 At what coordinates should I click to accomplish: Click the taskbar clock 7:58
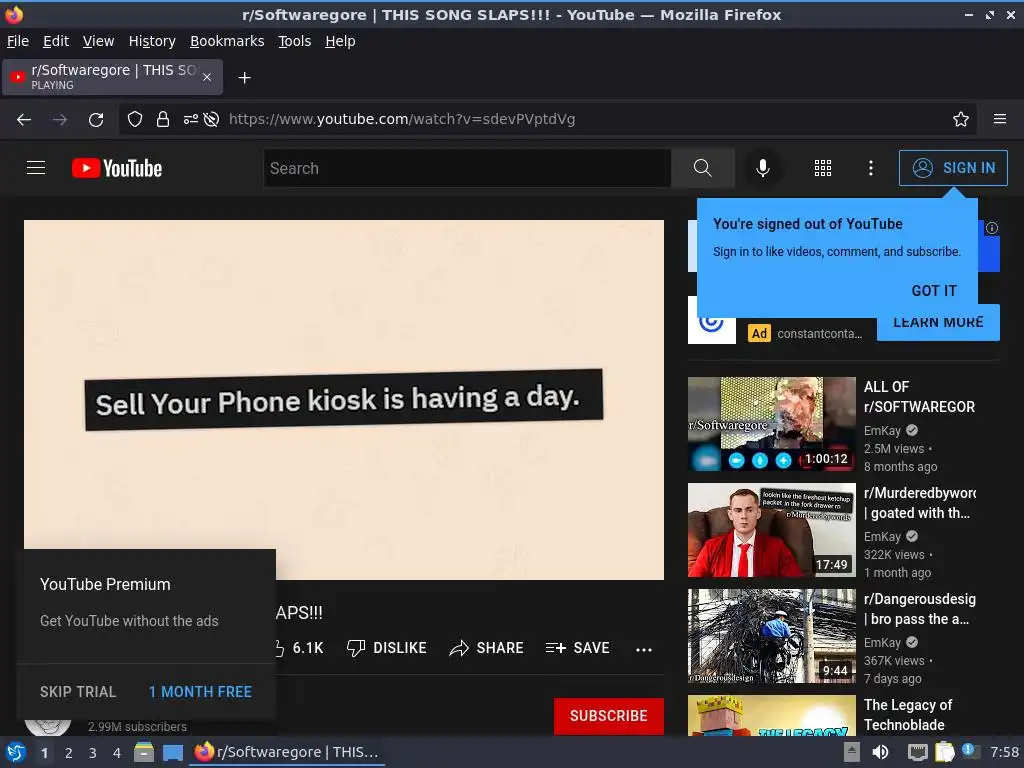[1004, 752]
